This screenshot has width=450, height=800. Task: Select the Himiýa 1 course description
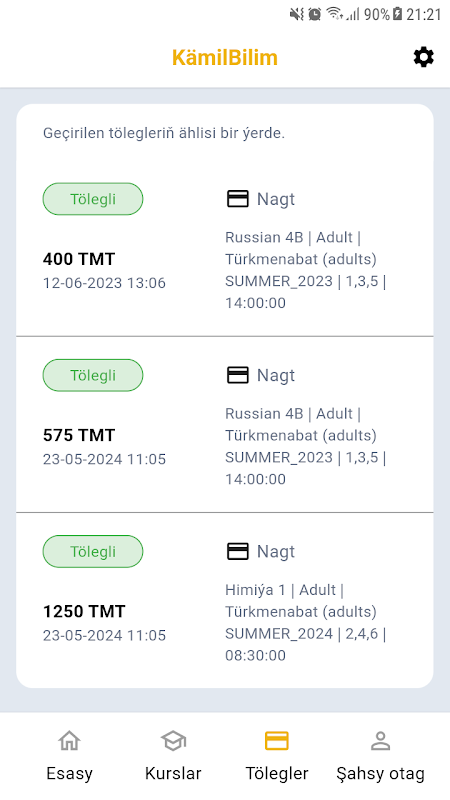pyautogui.click(x=306, y=622)
